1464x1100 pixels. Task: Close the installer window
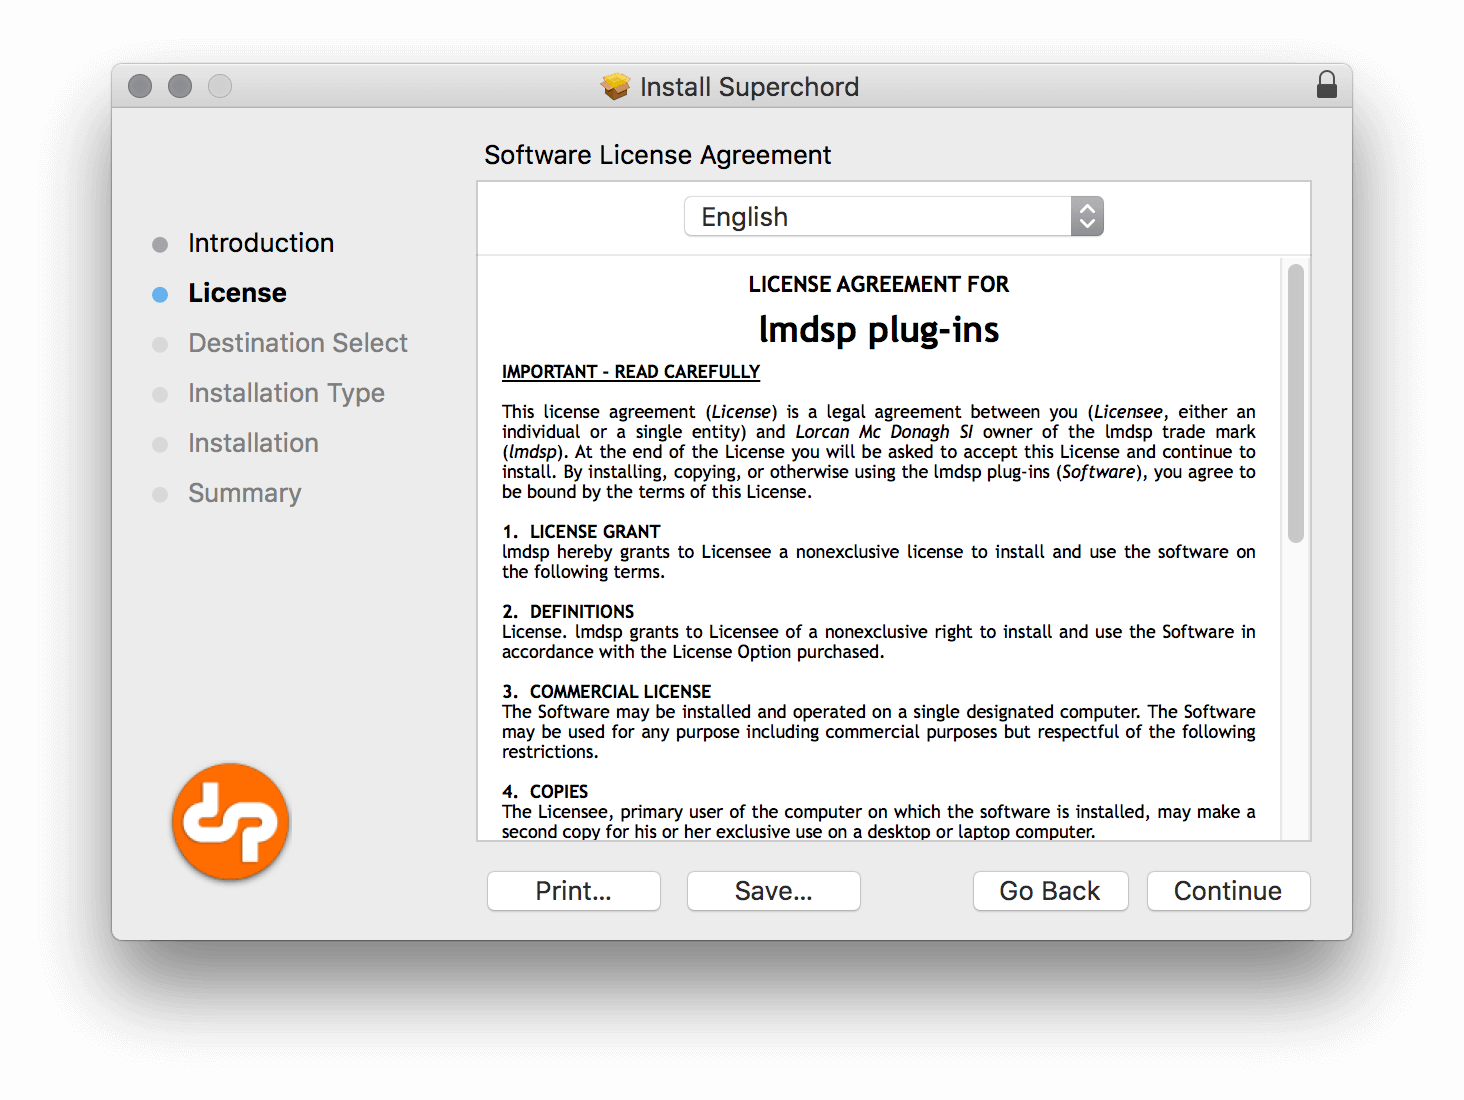point(140,86)
